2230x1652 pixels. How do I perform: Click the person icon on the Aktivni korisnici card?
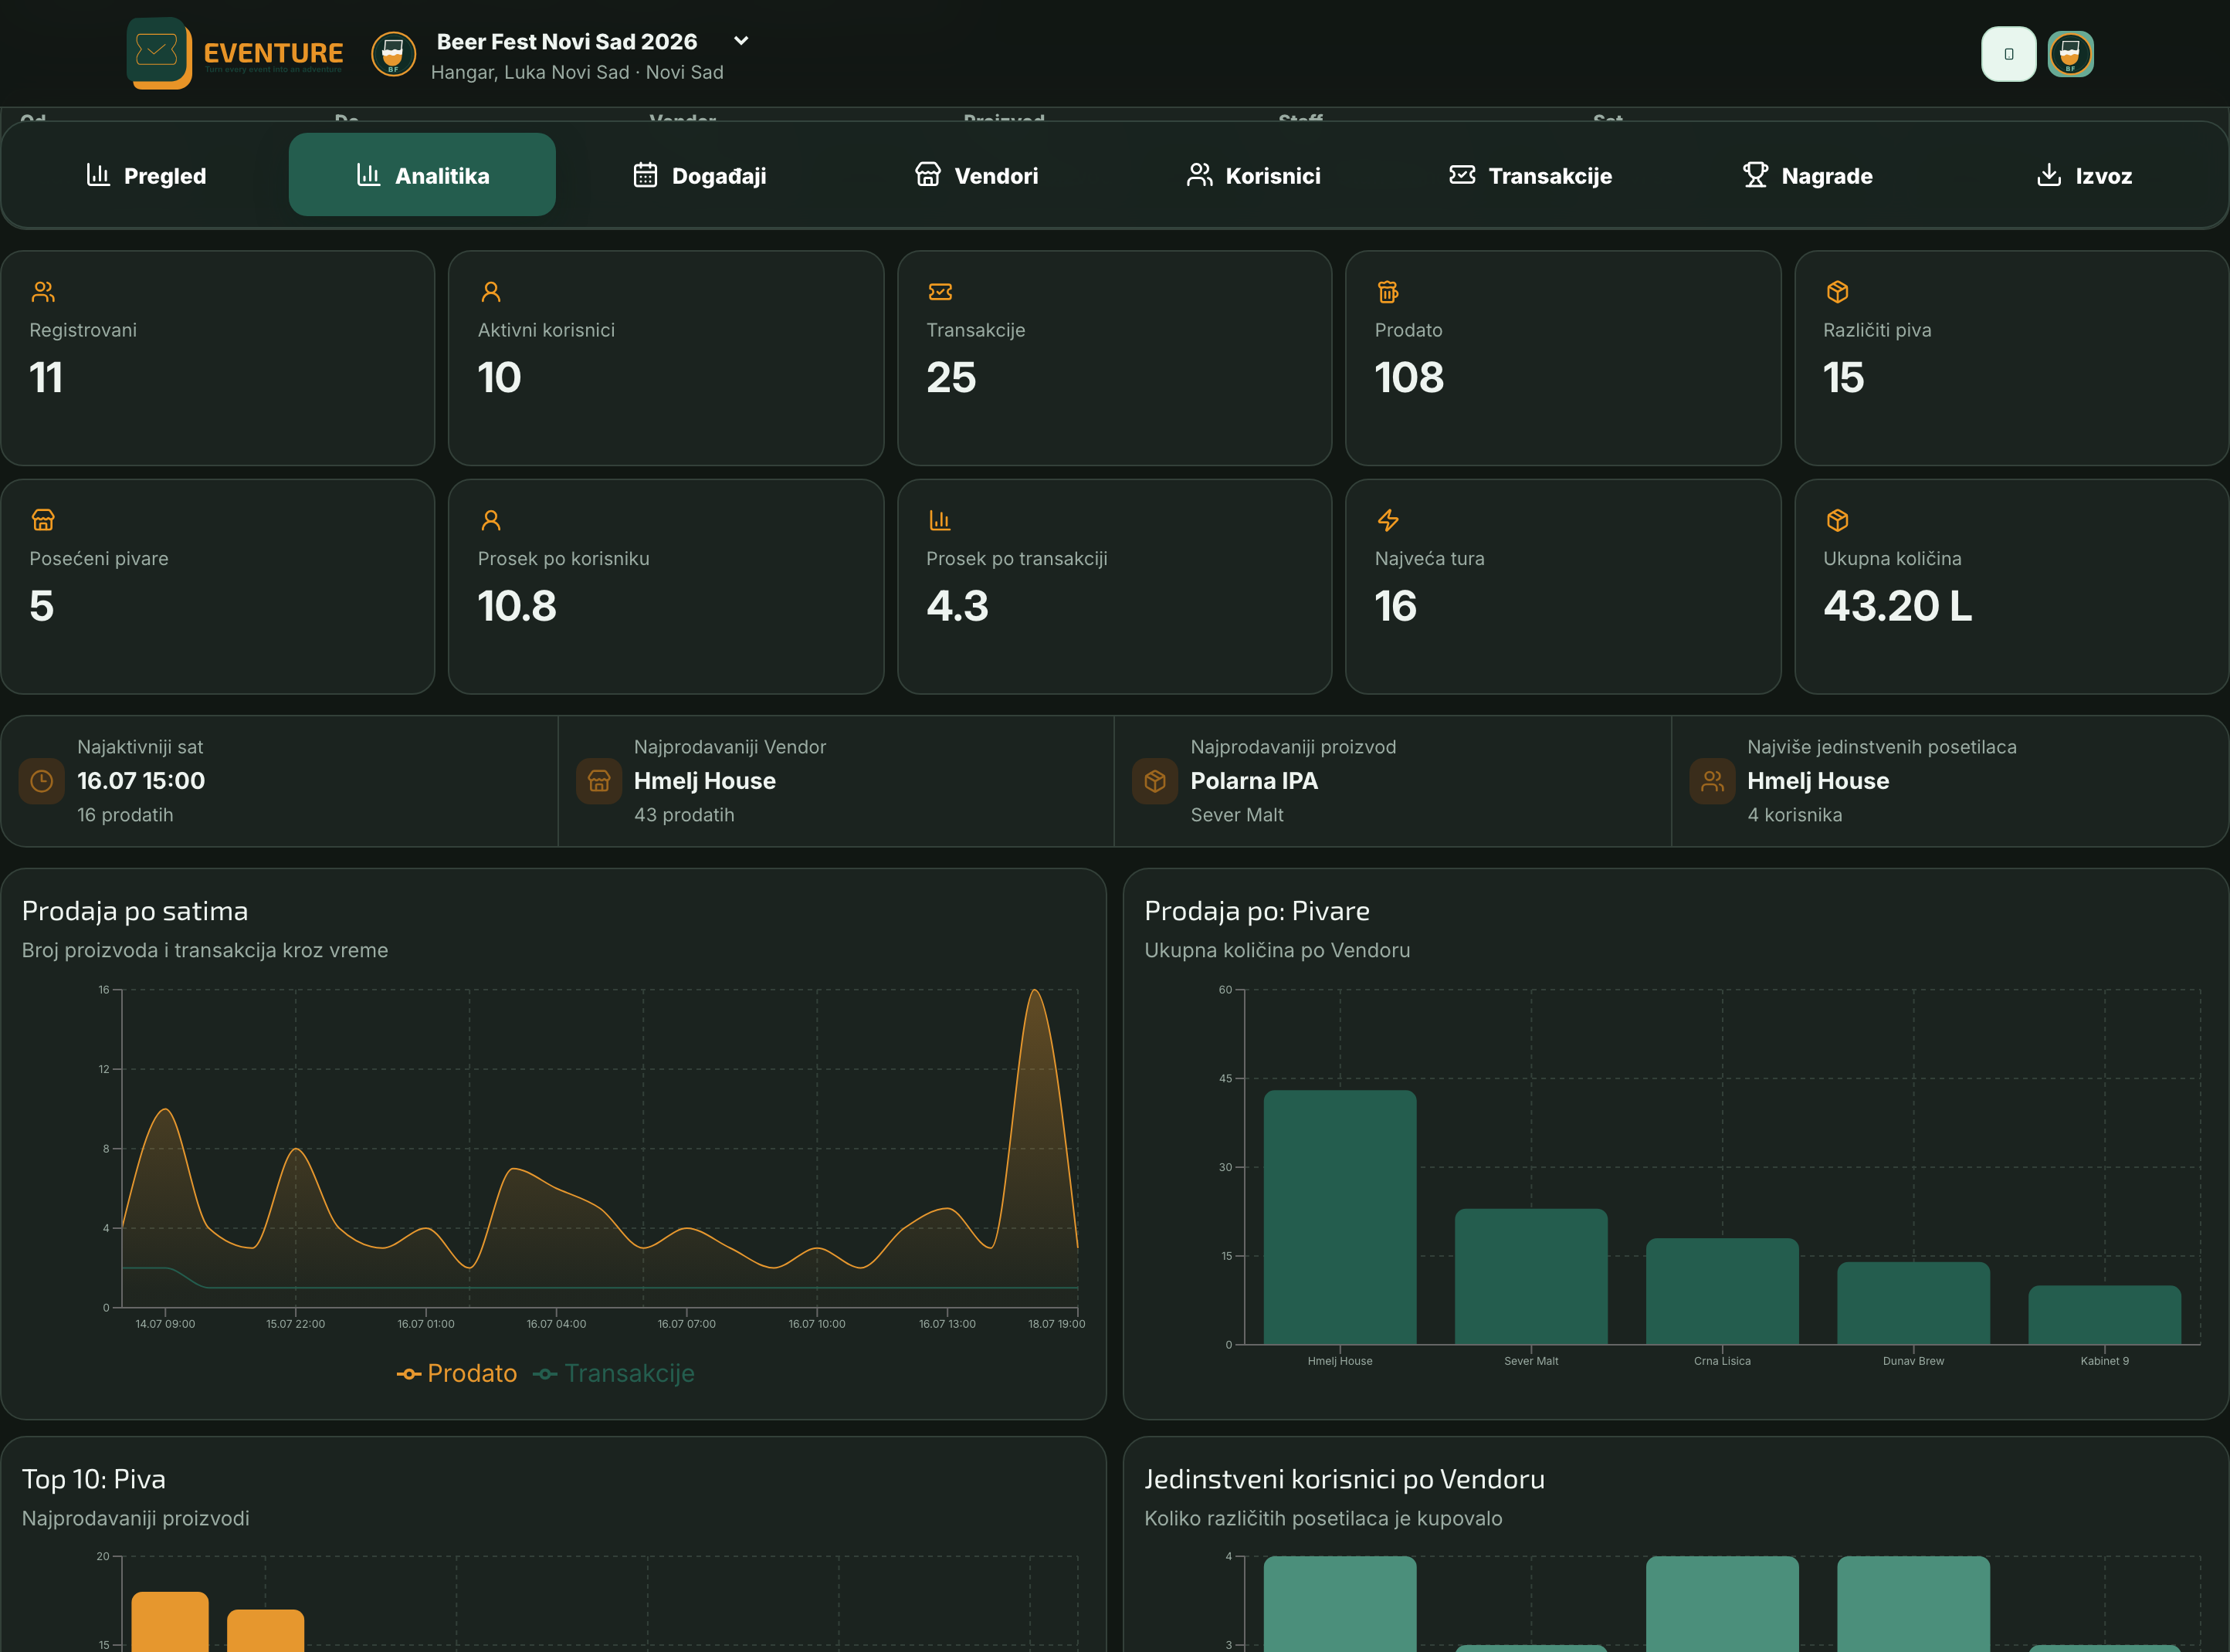click(491, 292)
